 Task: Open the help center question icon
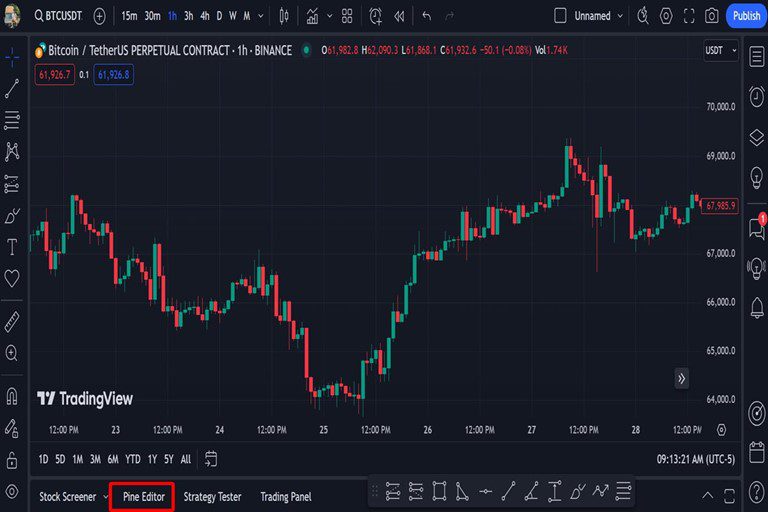pos(756,491)
